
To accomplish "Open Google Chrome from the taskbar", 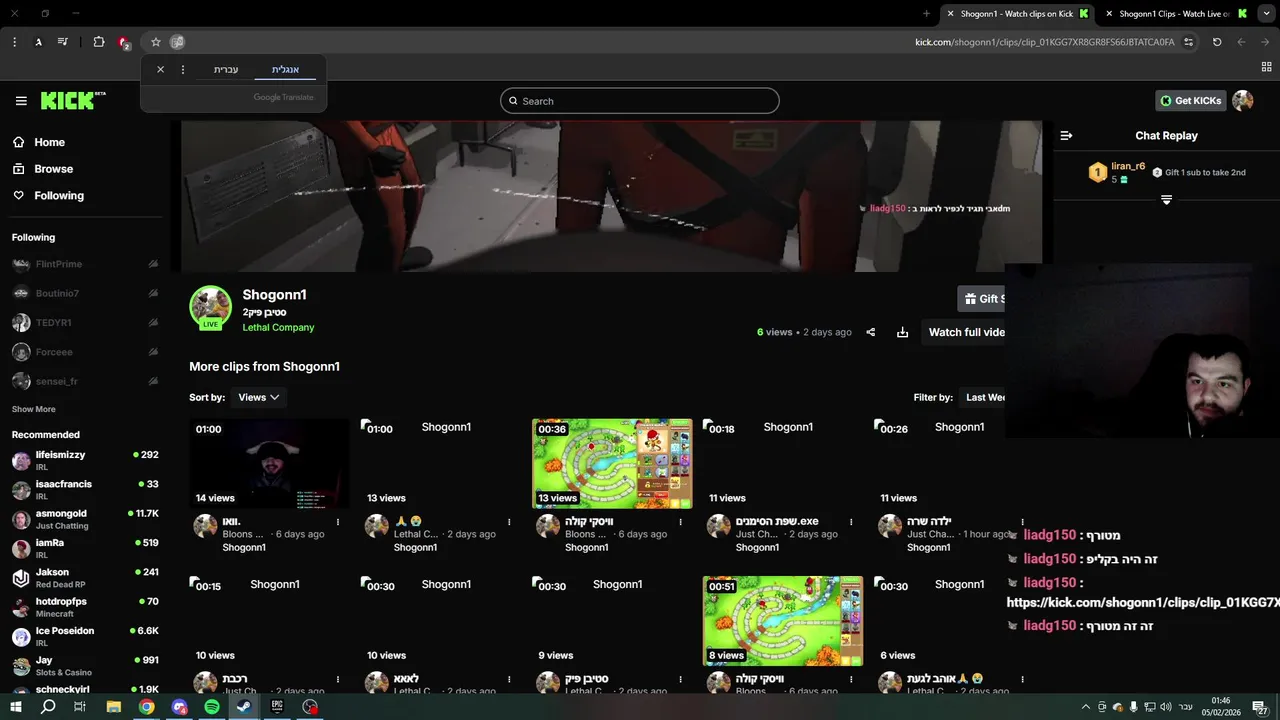I will click(x=147, y=706).
